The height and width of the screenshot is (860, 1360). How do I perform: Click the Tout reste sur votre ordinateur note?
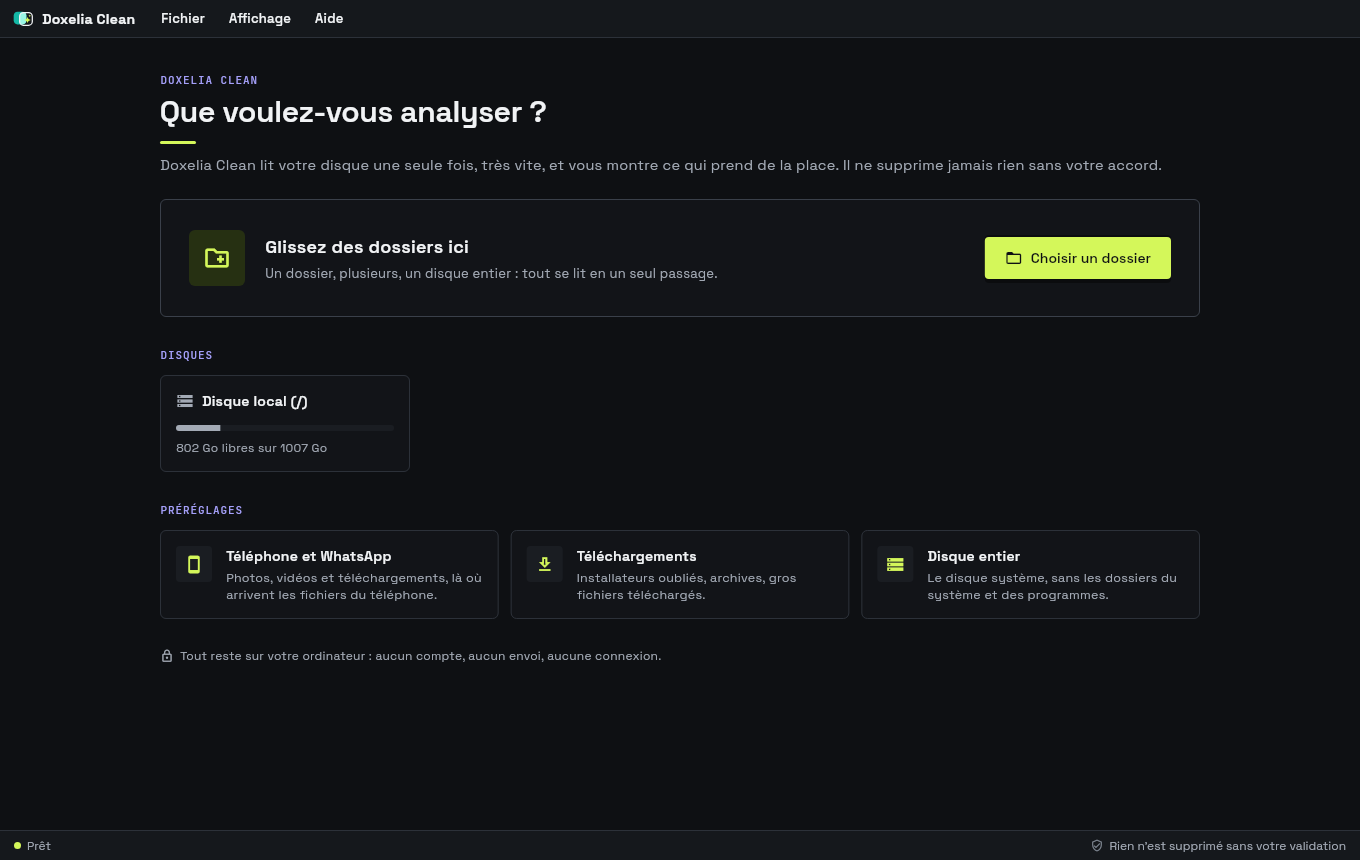[421, 656]
